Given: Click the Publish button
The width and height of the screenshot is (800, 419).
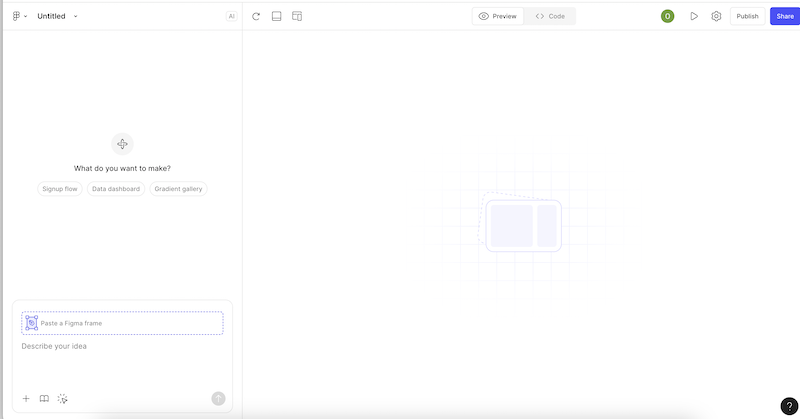Looking at the screenshot, I should [x=747, y=16].
